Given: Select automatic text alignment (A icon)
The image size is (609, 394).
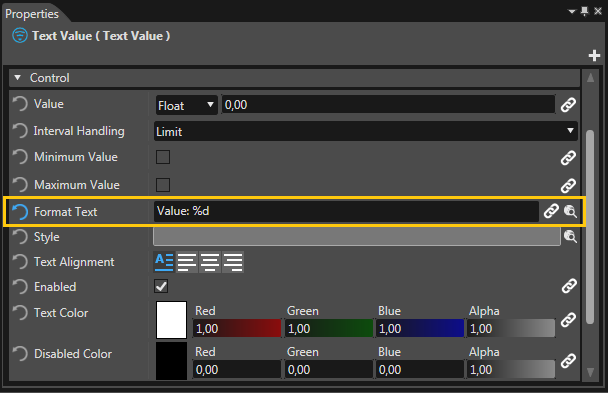Looking at the screenshot, I should click(x=164, y=262).
